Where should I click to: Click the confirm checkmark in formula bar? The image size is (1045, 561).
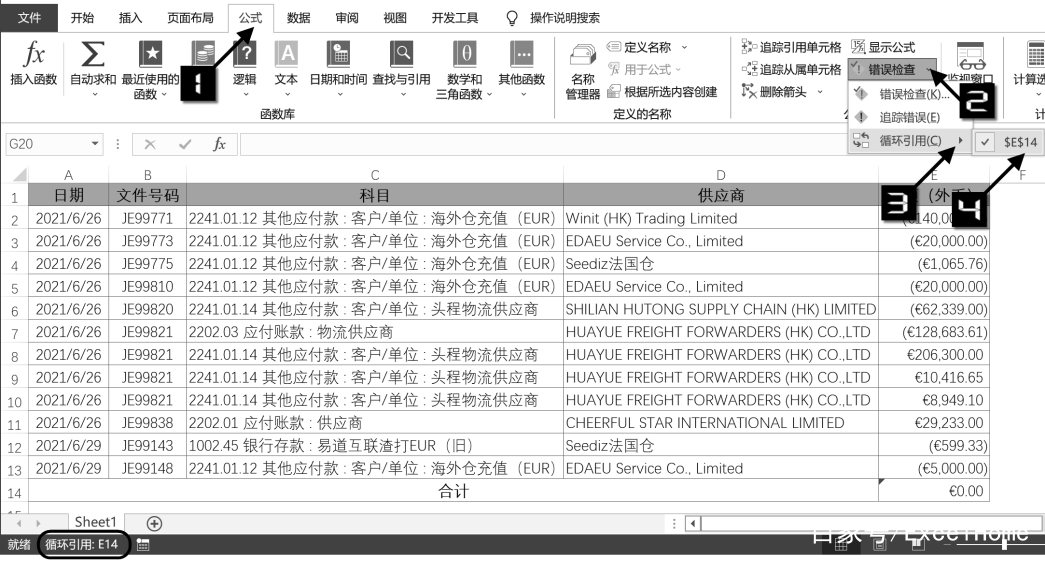pyautogui.click(x=185, y=144)
